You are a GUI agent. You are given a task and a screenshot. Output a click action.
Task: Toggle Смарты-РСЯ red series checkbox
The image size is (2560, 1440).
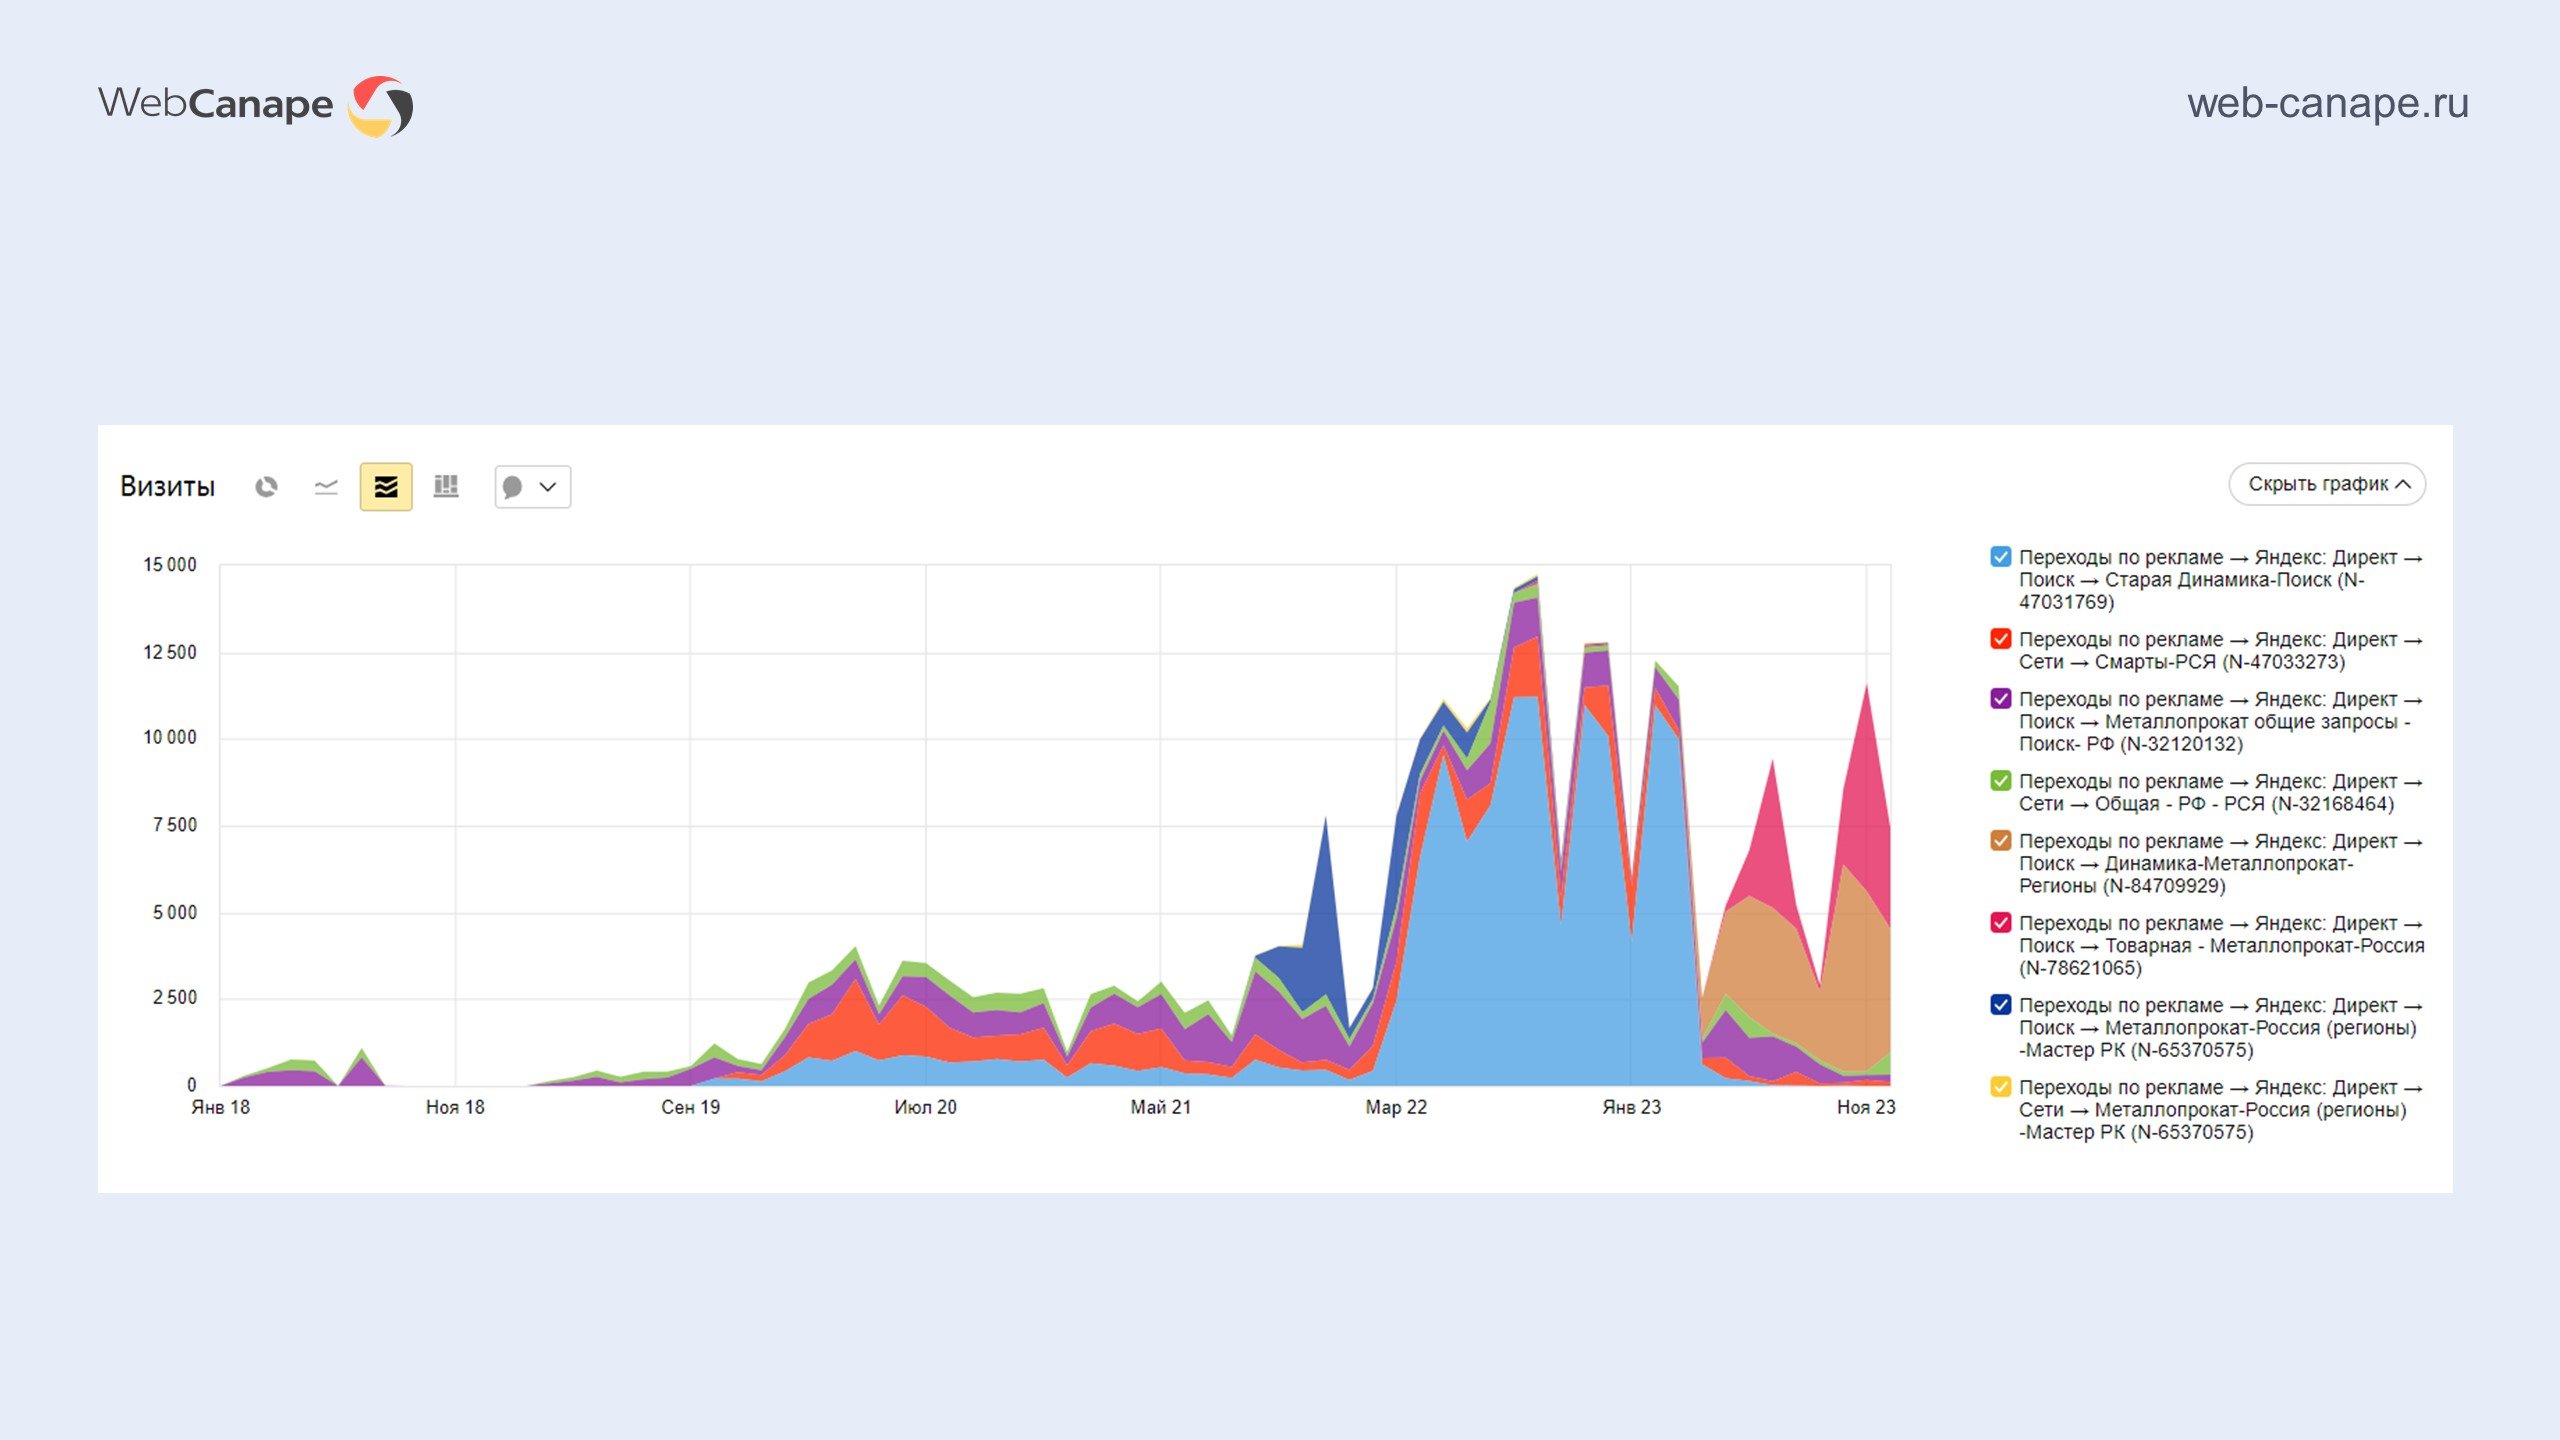click(2000, 639)
